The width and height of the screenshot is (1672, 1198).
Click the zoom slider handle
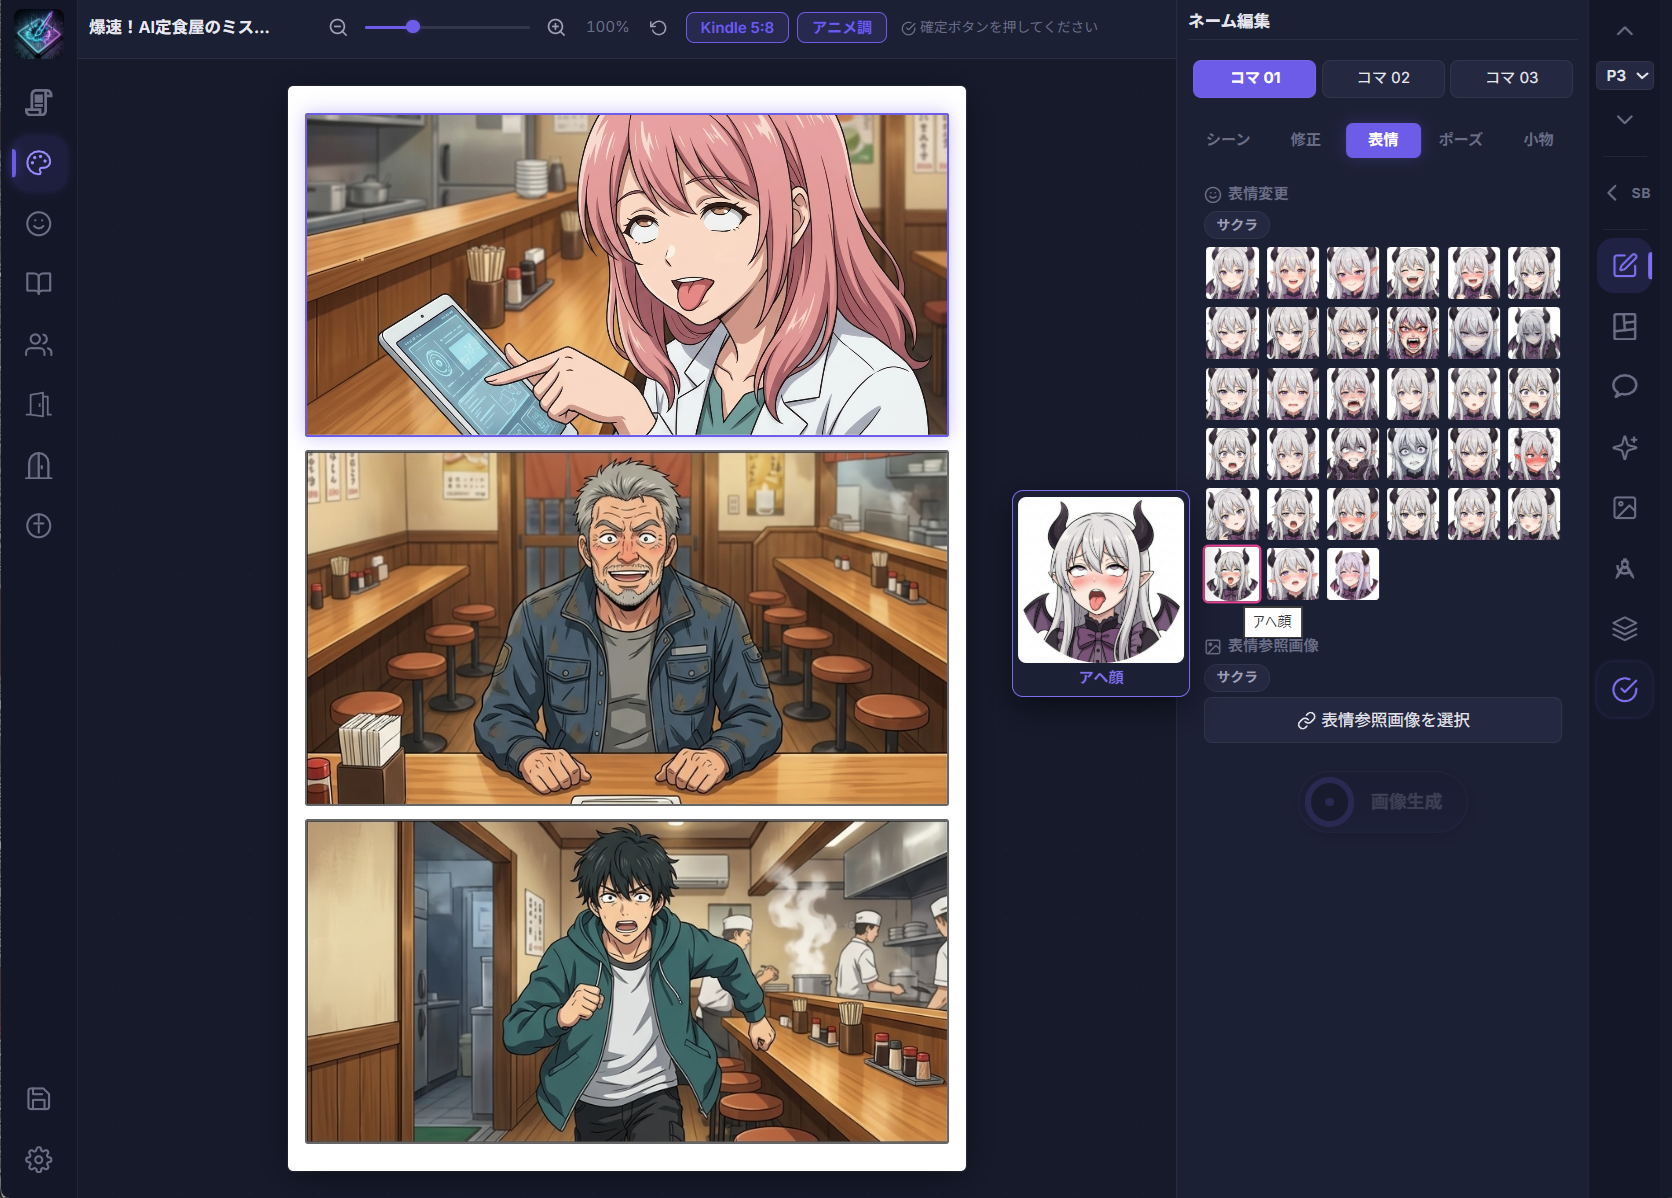coord(413,28)
